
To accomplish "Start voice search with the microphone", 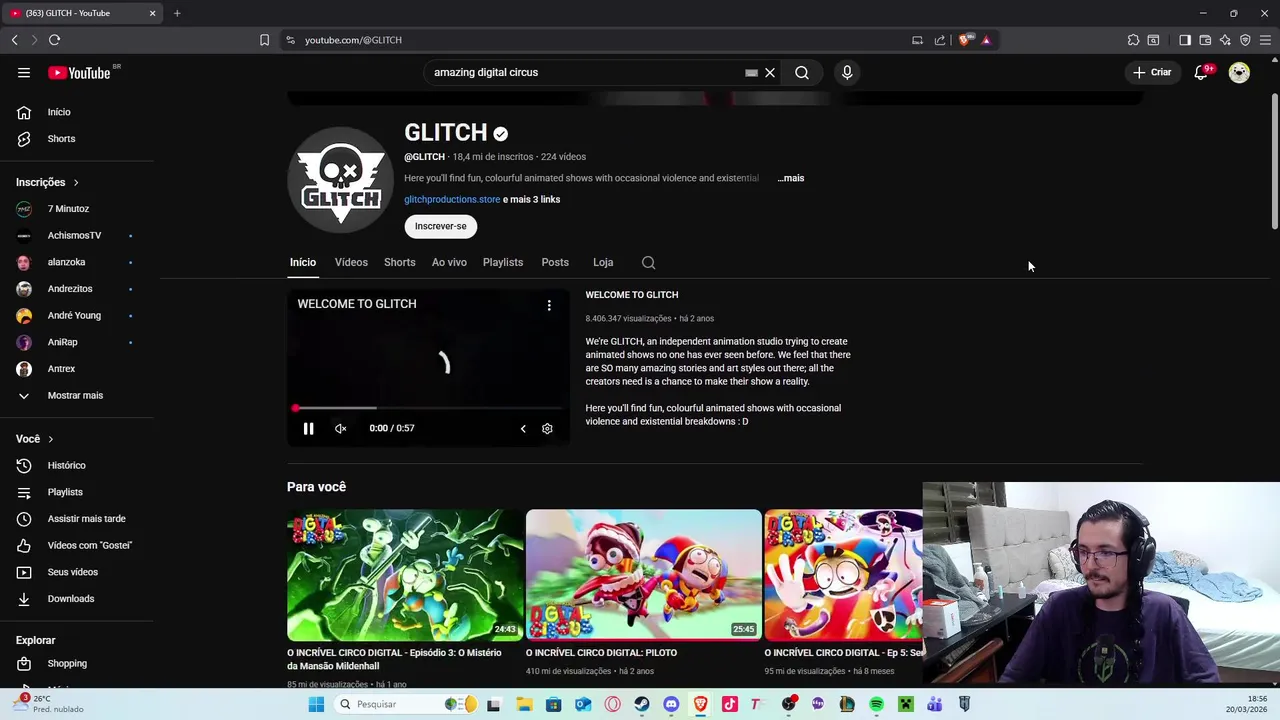I will coord(847,72).
